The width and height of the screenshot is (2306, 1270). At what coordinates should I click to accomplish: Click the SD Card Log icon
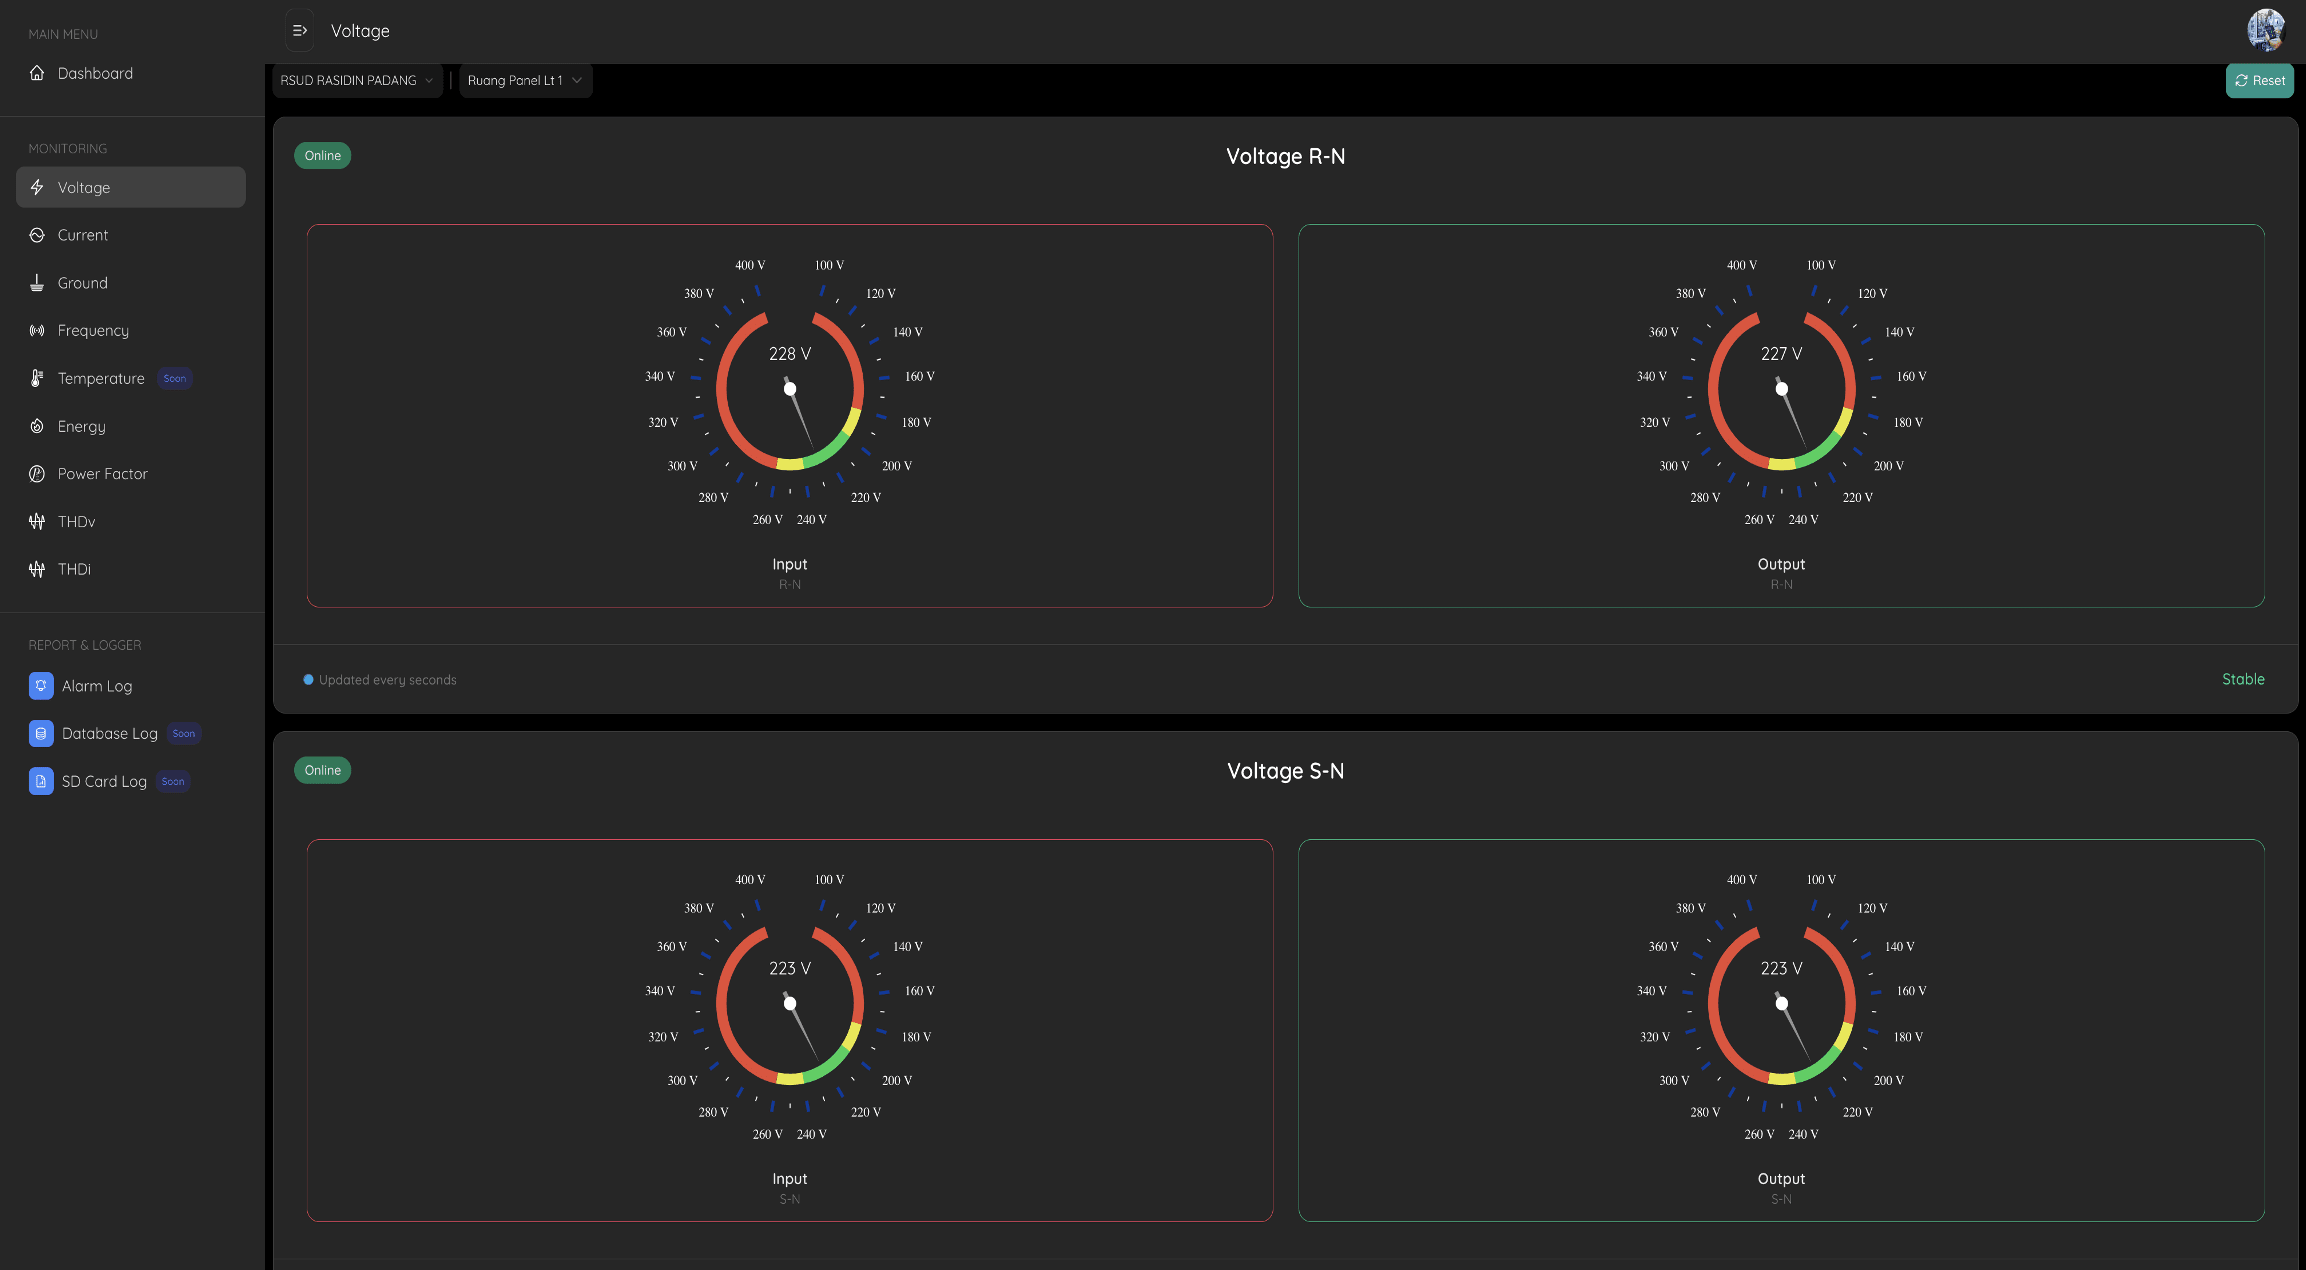(41, 782)
